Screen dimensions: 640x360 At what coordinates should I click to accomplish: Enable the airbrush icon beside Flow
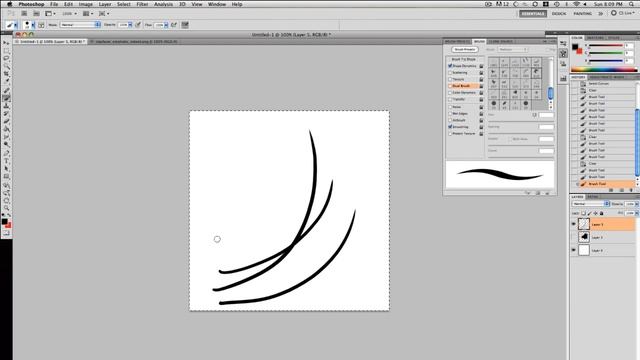174,25
